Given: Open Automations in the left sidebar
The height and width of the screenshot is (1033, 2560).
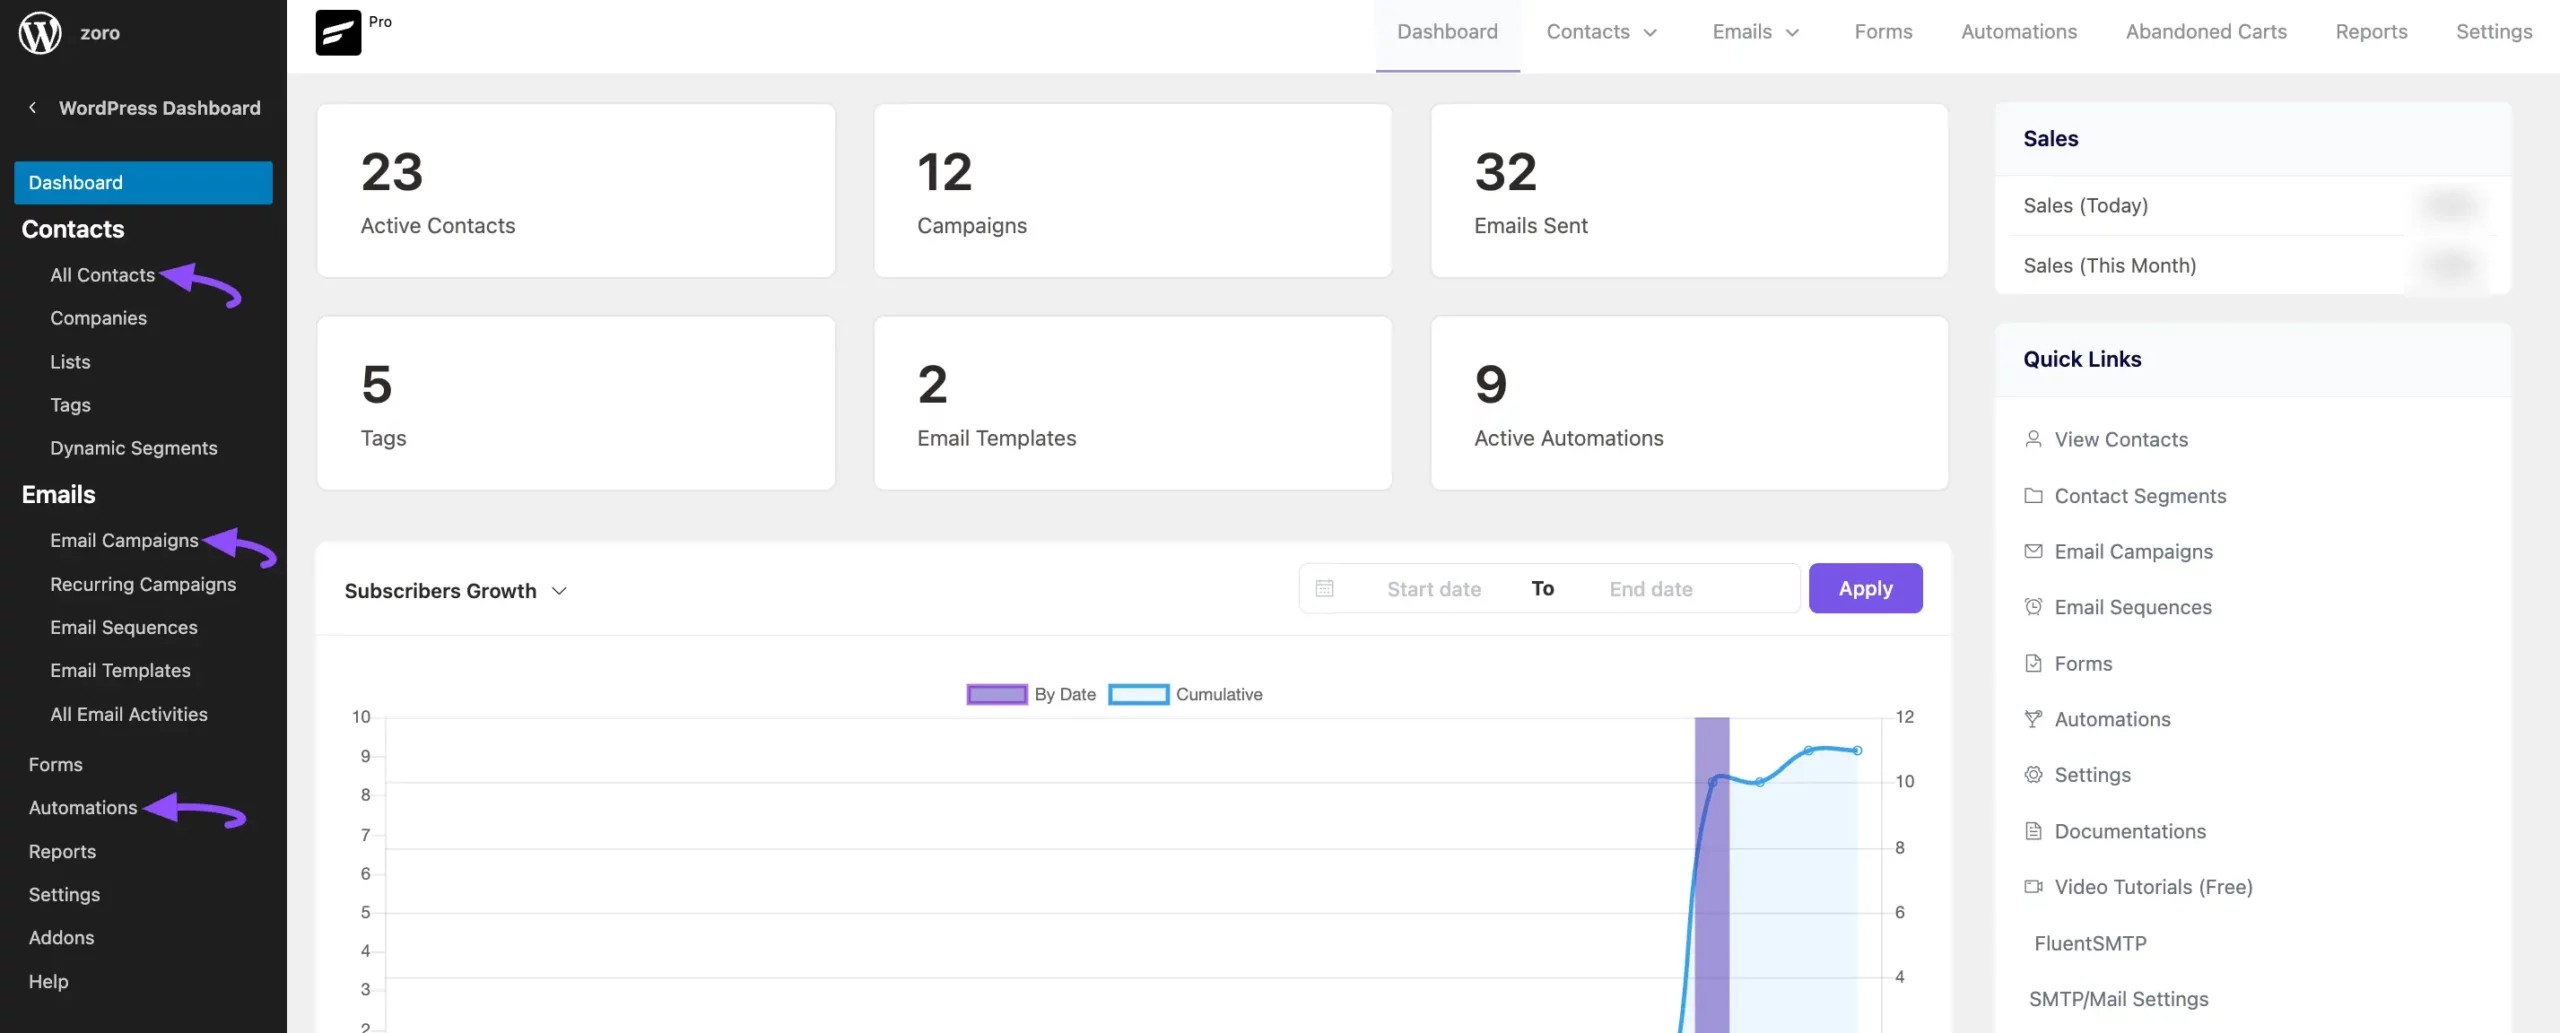Looking at the screenshot, I should pos(83,807).
